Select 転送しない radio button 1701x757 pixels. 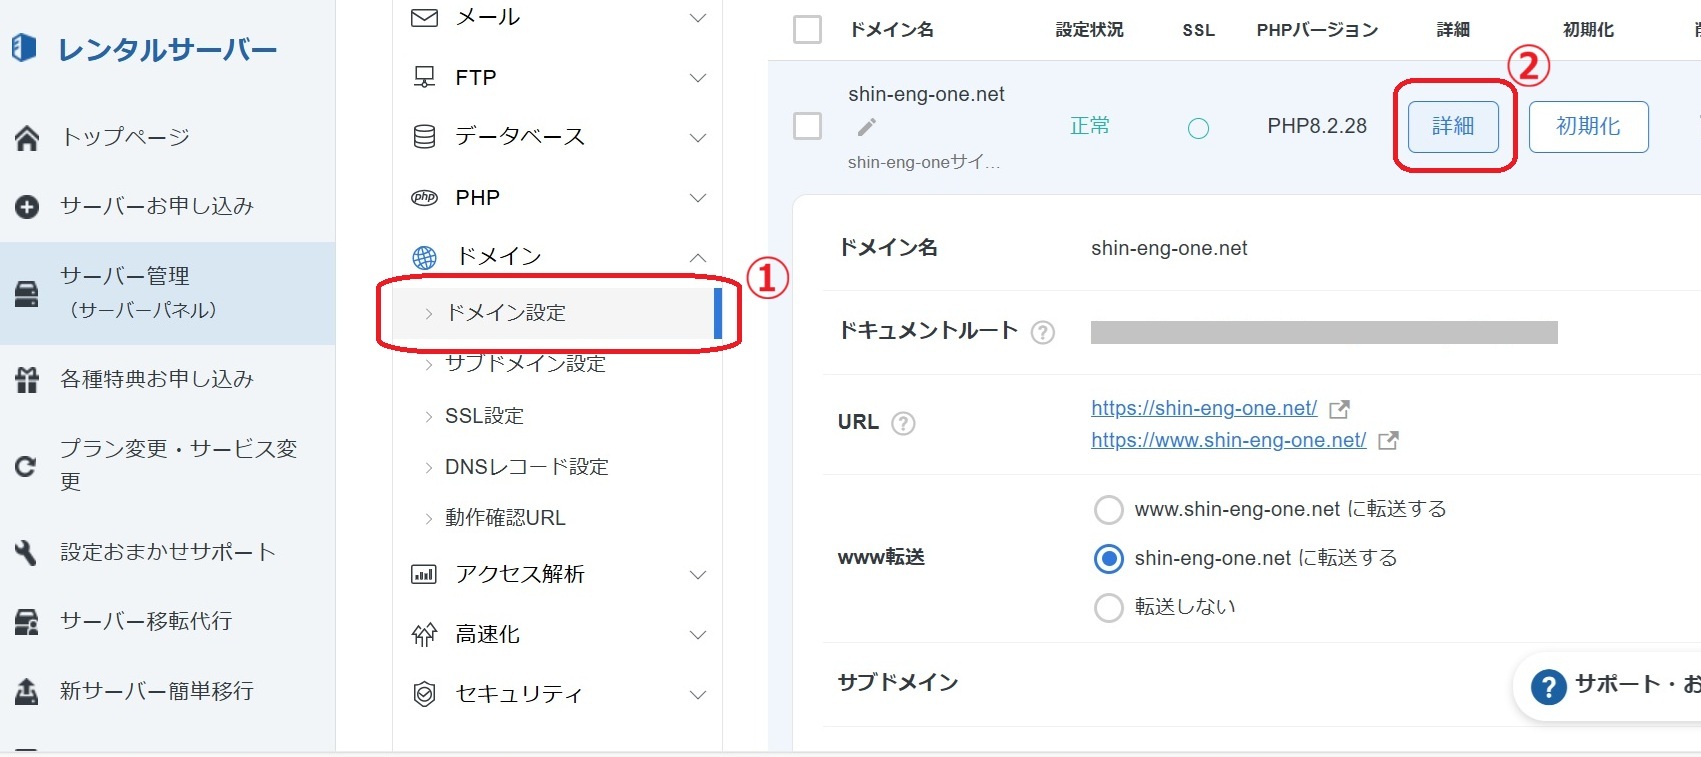[1108, 607]
